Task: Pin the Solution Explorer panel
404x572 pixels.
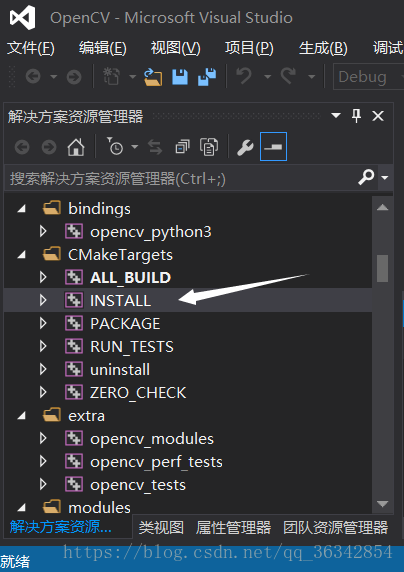Action: tap(357, 116)
